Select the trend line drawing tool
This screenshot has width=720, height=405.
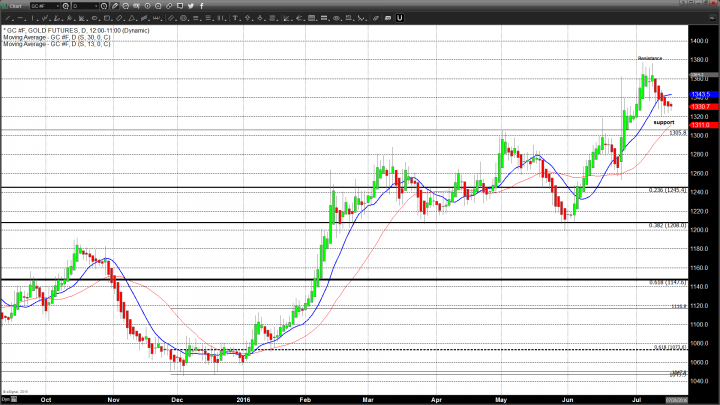tap(8, 18)
